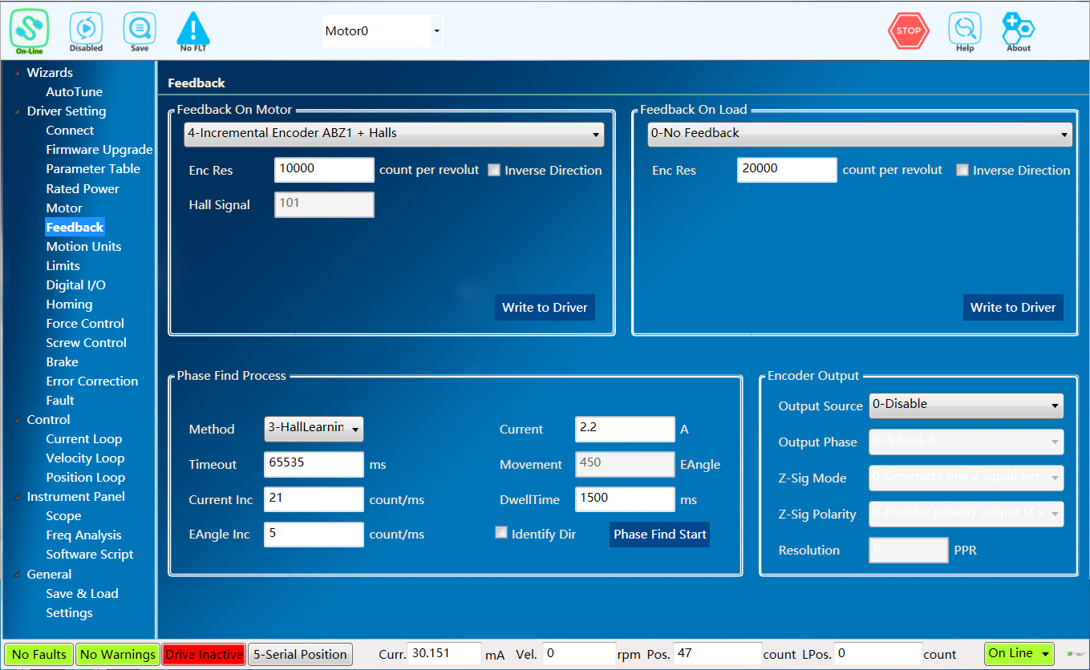Open Velocity Loop settings
The height and width of the screenshot is (670, 1090).
pos(85,458)
